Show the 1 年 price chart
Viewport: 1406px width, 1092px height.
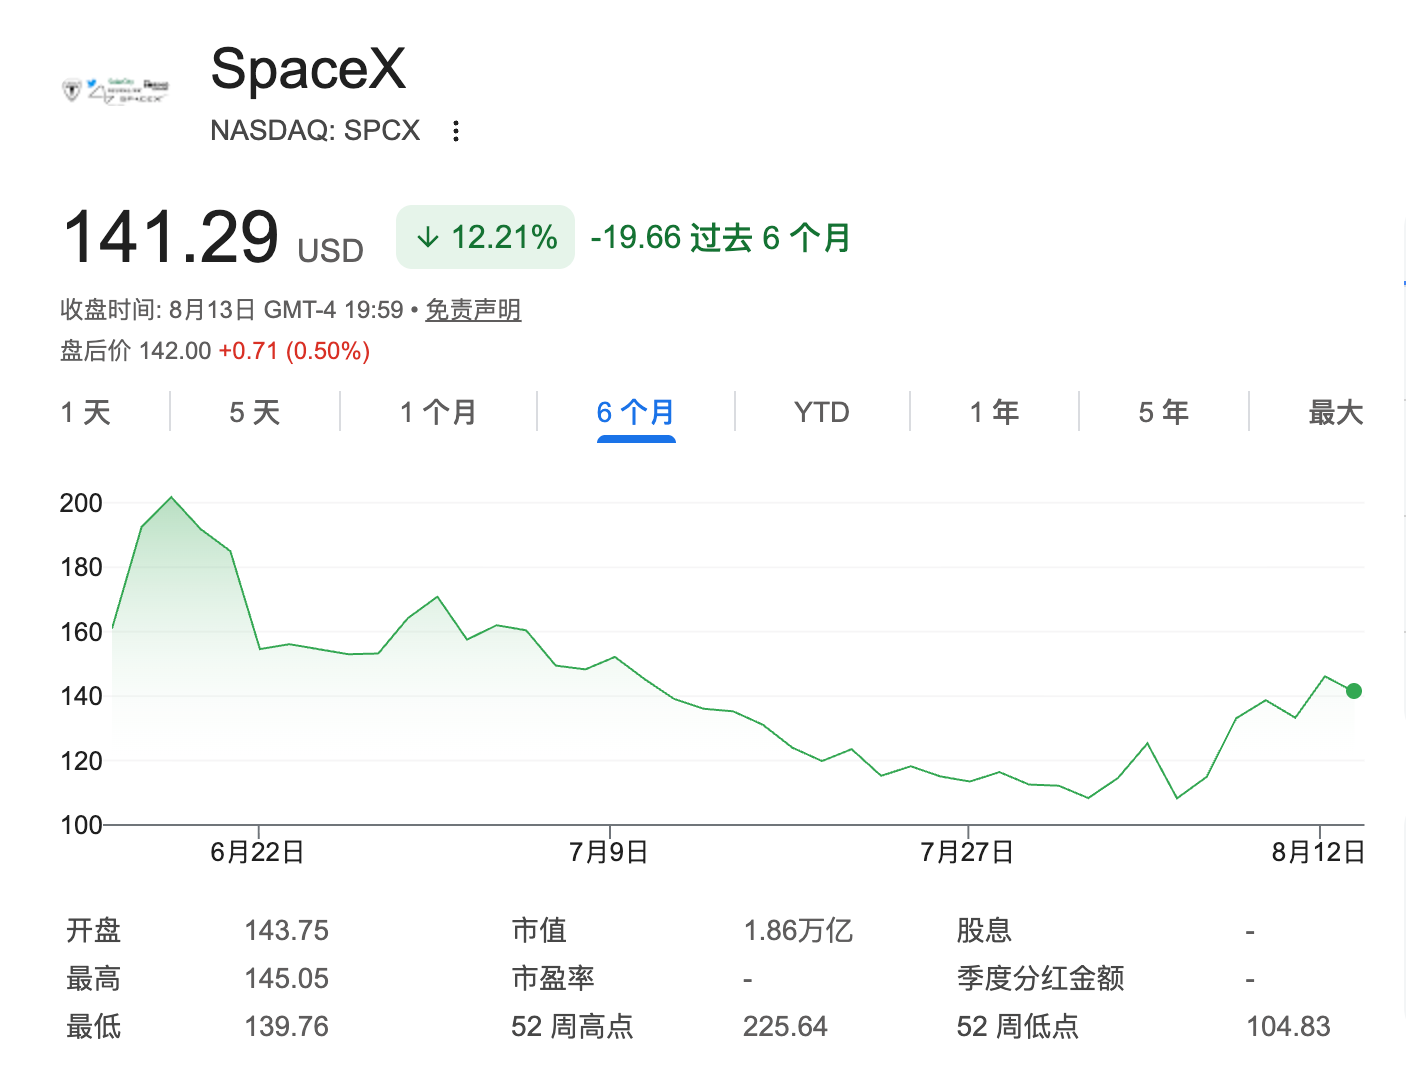coord(994,412)
